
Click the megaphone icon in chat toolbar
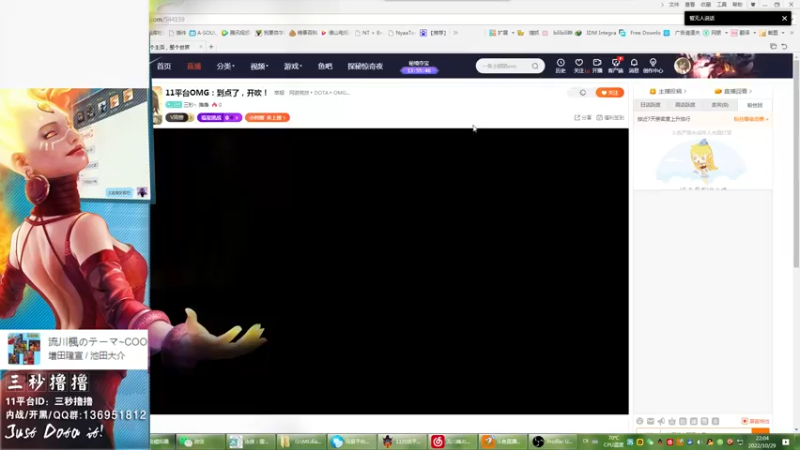coord(661,421)
